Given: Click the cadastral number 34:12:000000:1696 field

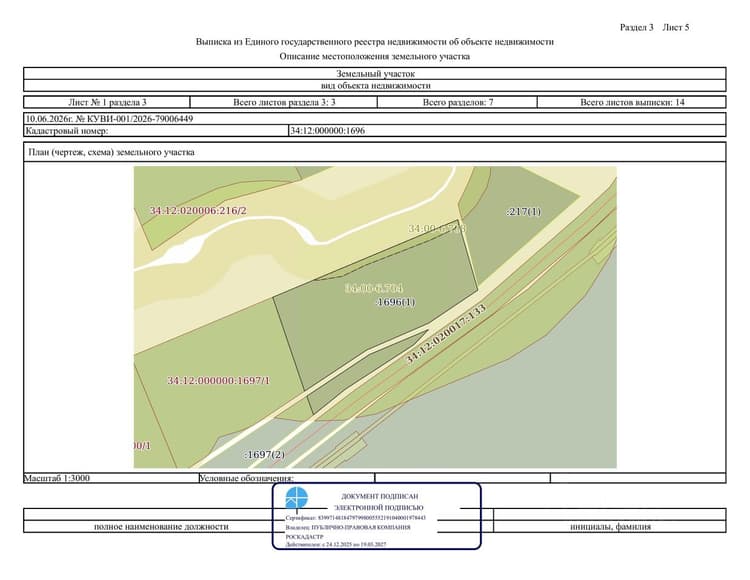Looking at the screenshot, I should [x=507, y=131].
